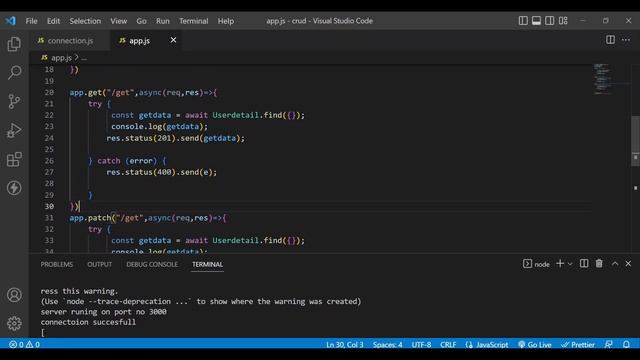The height and width of the screenshot is (360, 640).
Task: Open notifications bell icon
Action: coord(626,344)
